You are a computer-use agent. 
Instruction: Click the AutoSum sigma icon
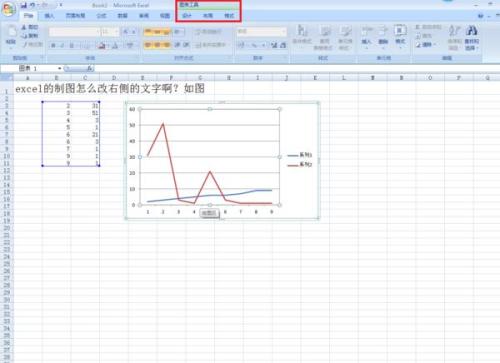coord(418,27)
